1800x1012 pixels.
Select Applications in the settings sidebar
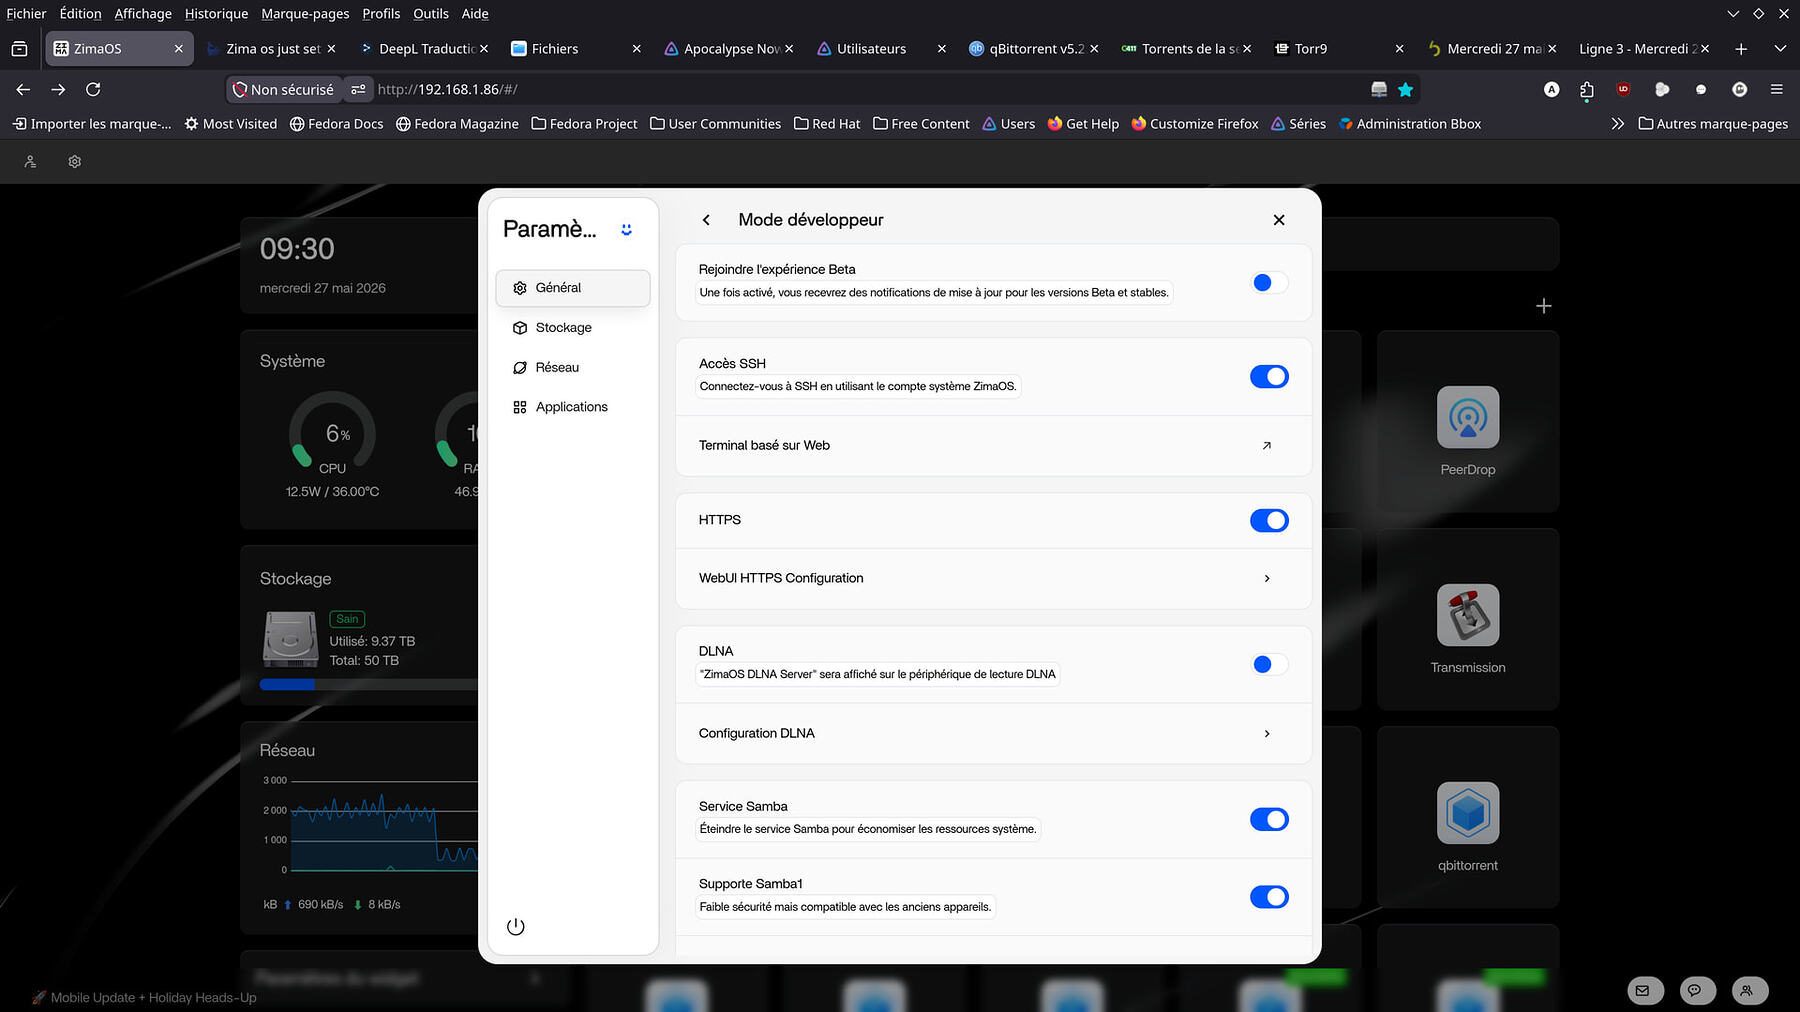573,407
